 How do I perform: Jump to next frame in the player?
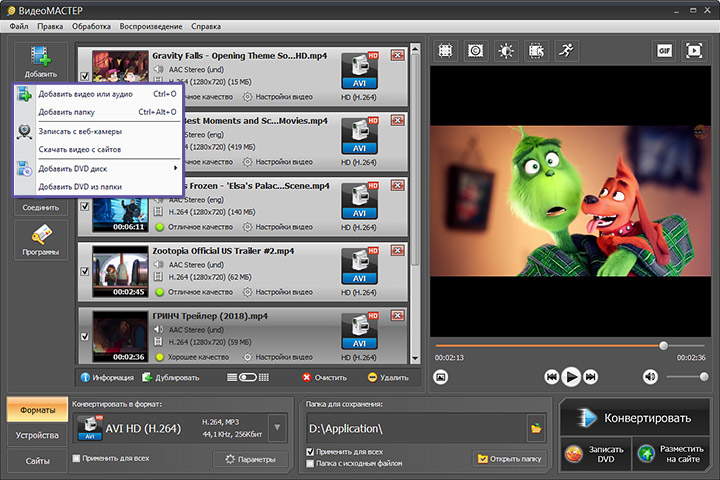591,377
